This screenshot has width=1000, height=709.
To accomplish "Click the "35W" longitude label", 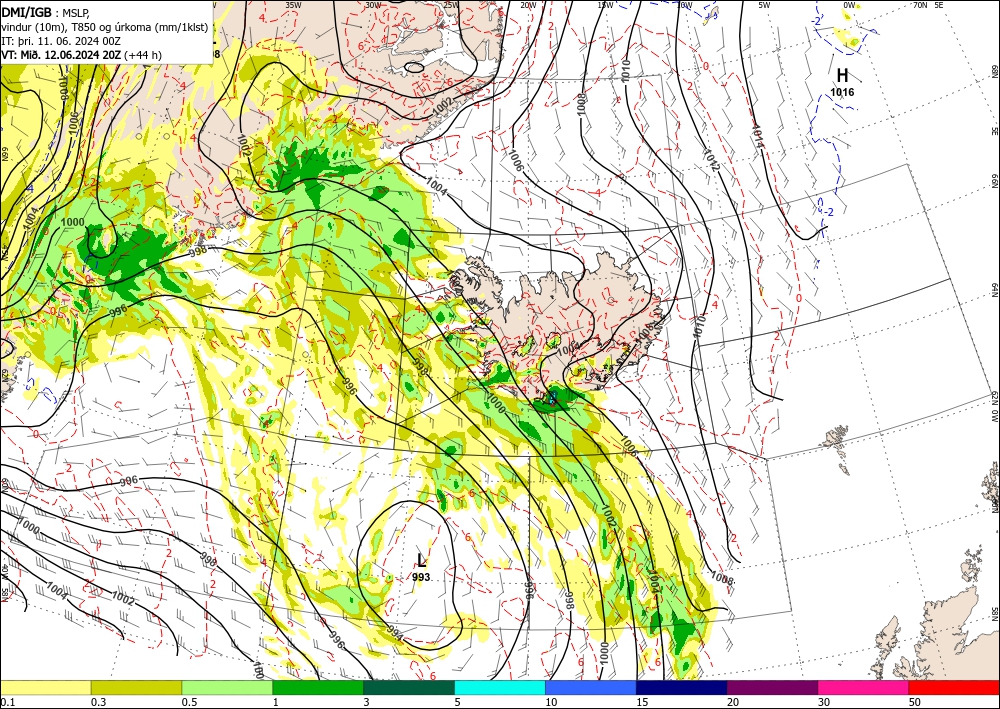I will click(293, 5).
